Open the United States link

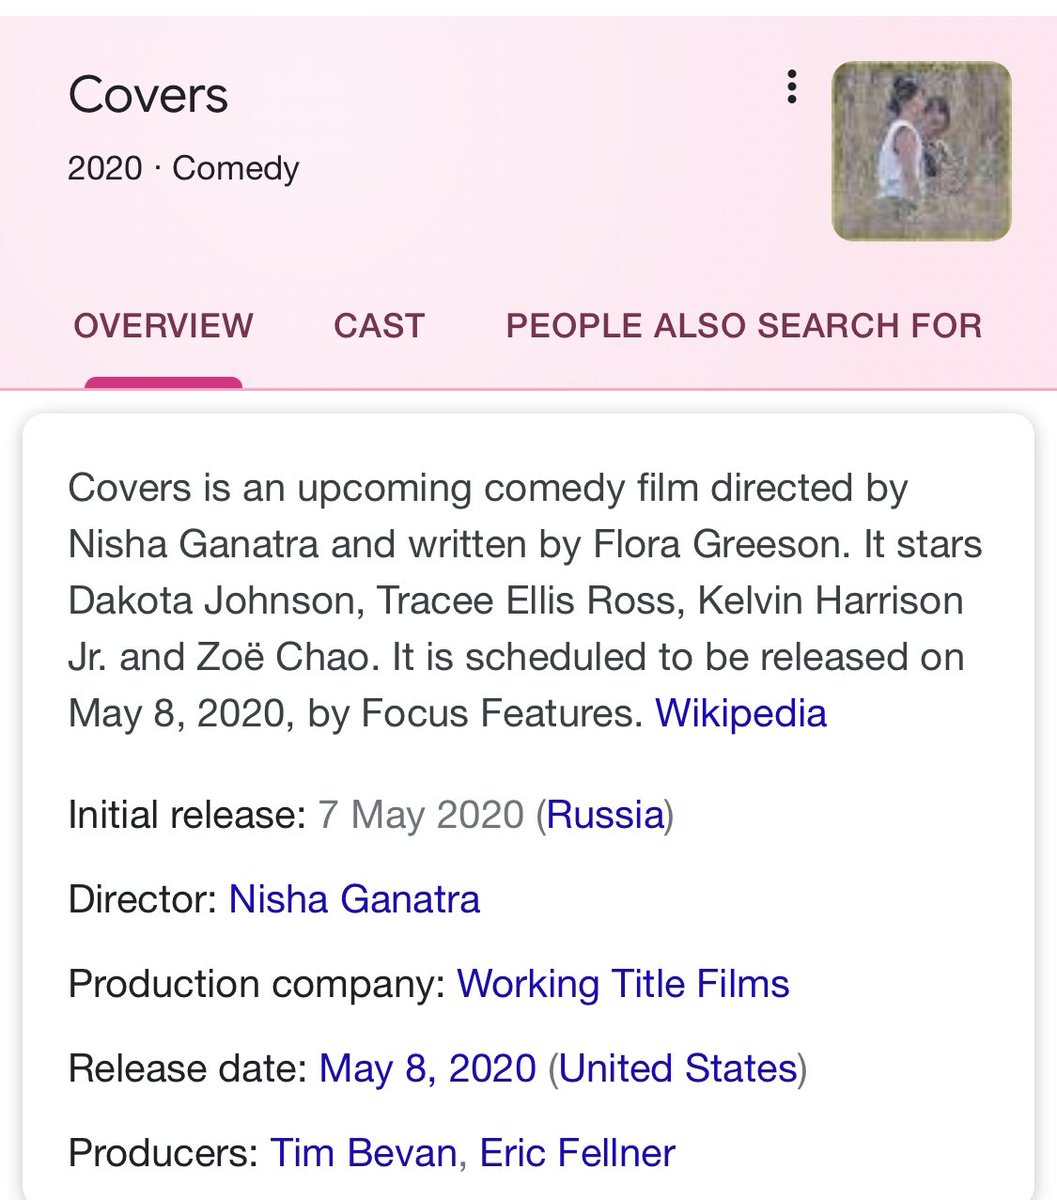[x=678, y=1068]
